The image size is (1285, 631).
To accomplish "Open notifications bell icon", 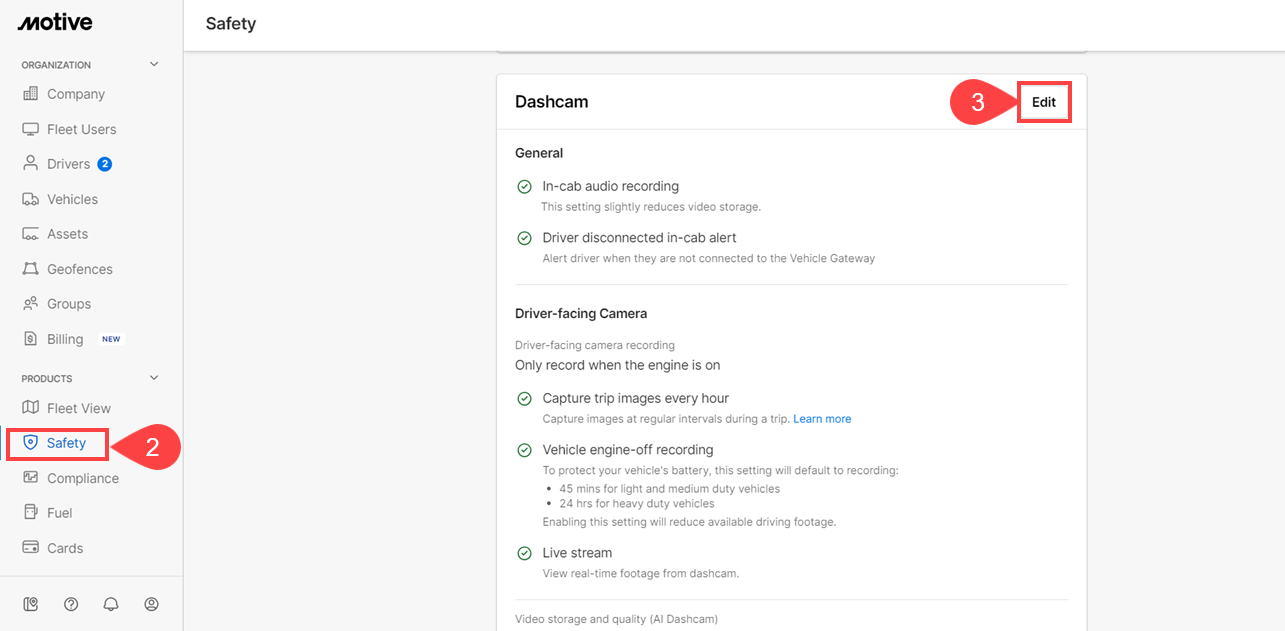I will tap(111, 604).
